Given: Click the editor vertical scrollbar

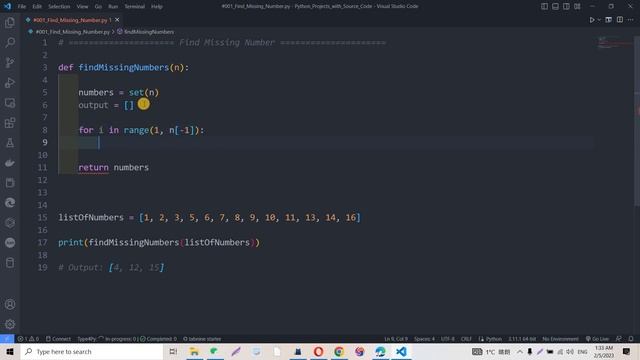Looking at the screenshot, I should [x=637, y=122].
